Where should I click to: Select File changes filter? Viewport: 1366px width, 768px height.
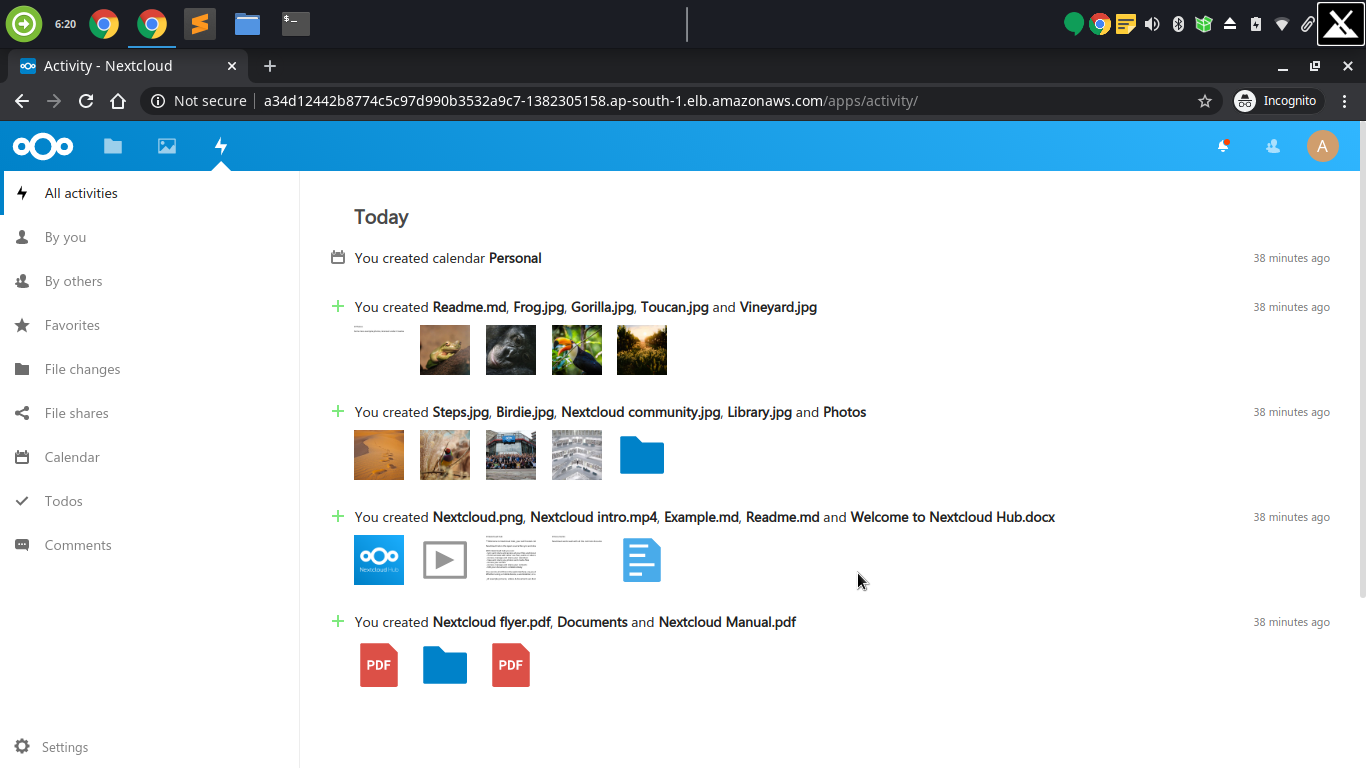(x=150, y=369)
